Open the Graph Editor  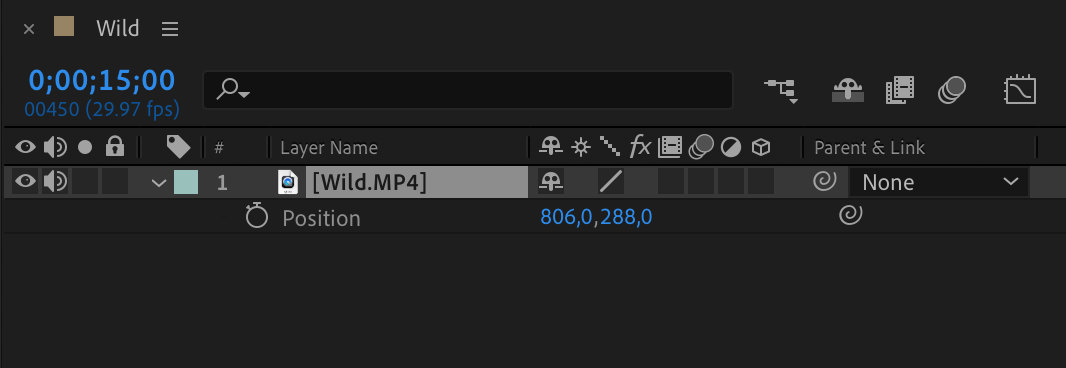1020,90
